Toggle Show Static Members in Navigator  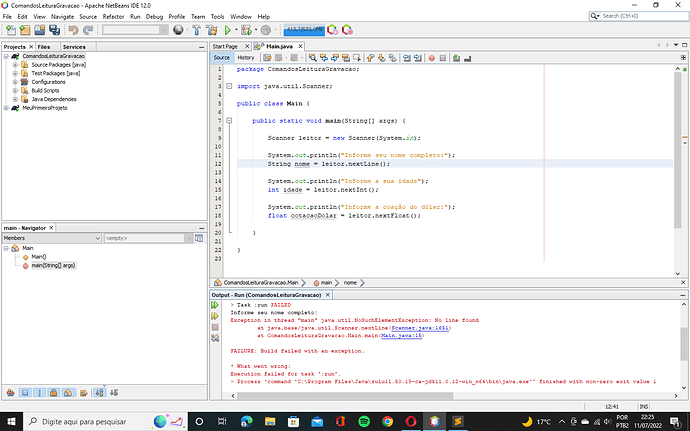pyautogui.click(x=40, y=393)
